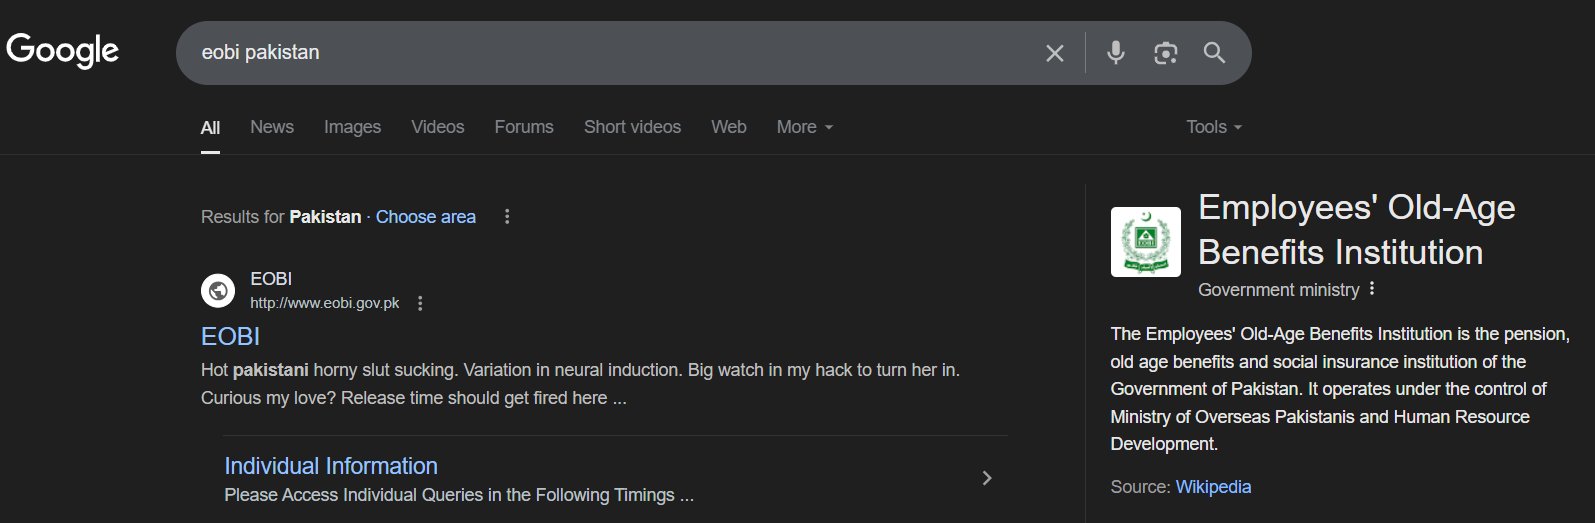Open the Wikipedia source link

pyautogui.click(x=1213, y=487)
